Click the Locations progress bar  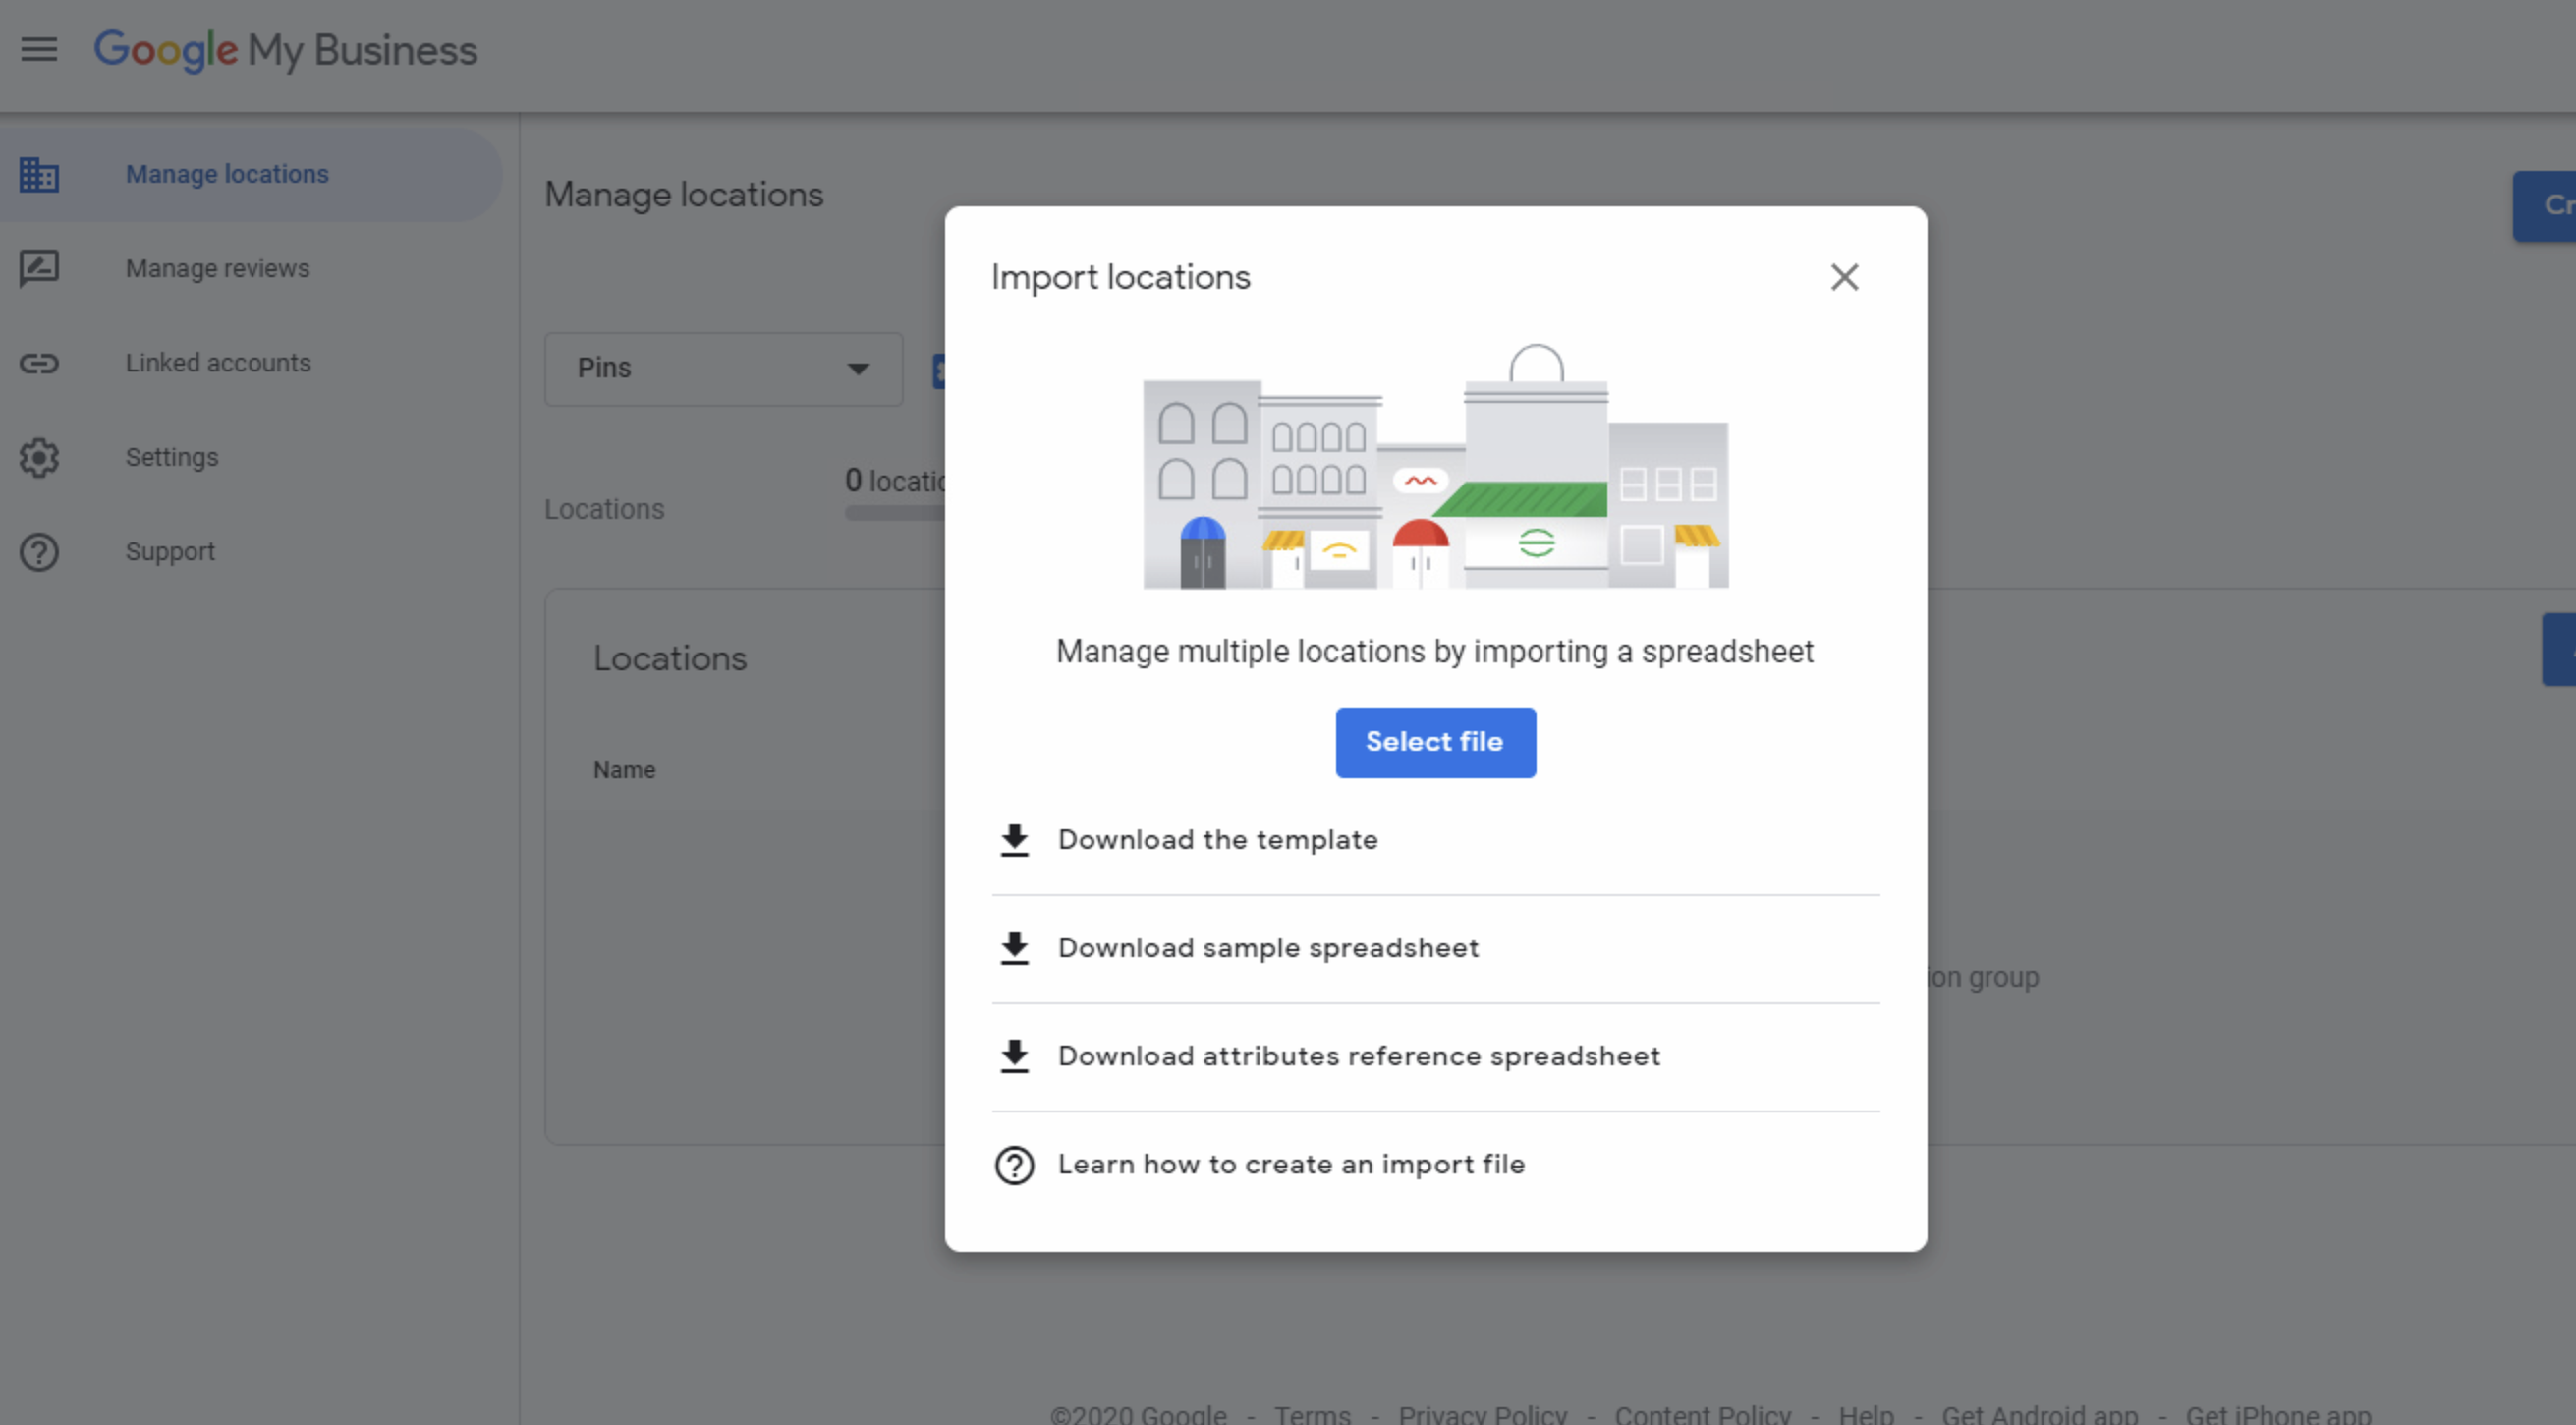coord(895,513)
